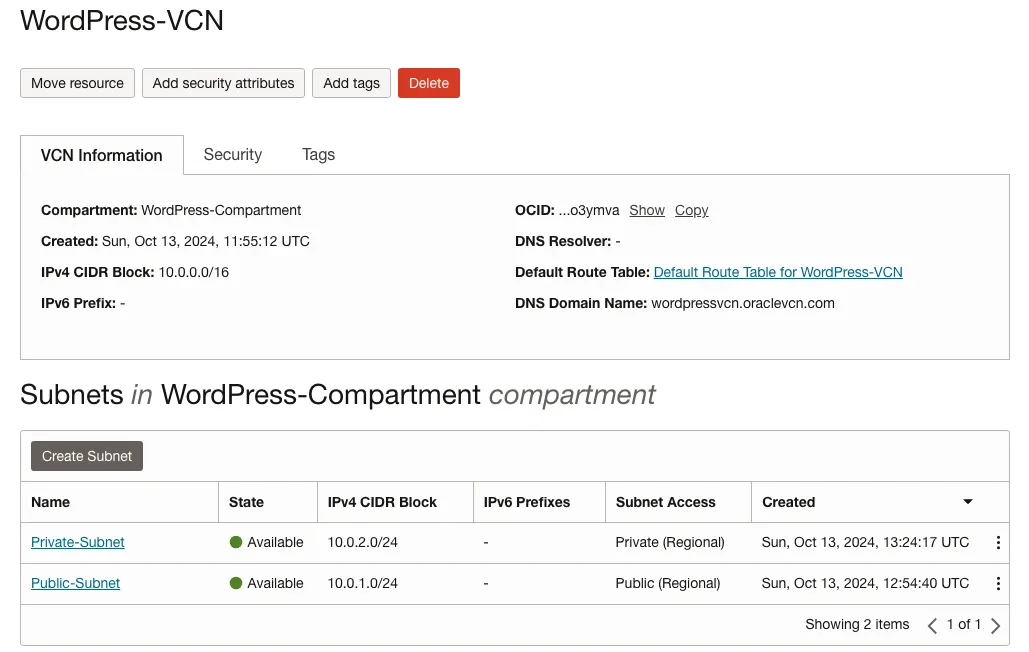Click the Create Subnet button

click(x=87, y=456)
